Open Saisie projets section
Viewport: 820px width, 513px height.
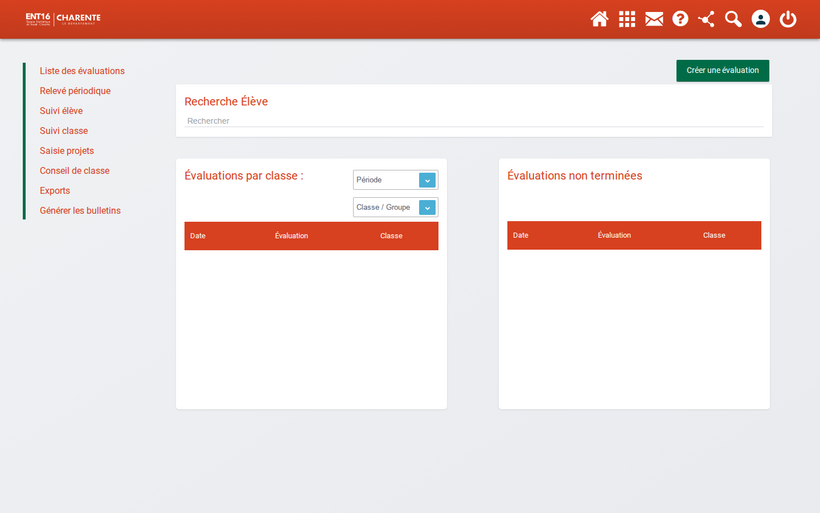pos(67,151)
